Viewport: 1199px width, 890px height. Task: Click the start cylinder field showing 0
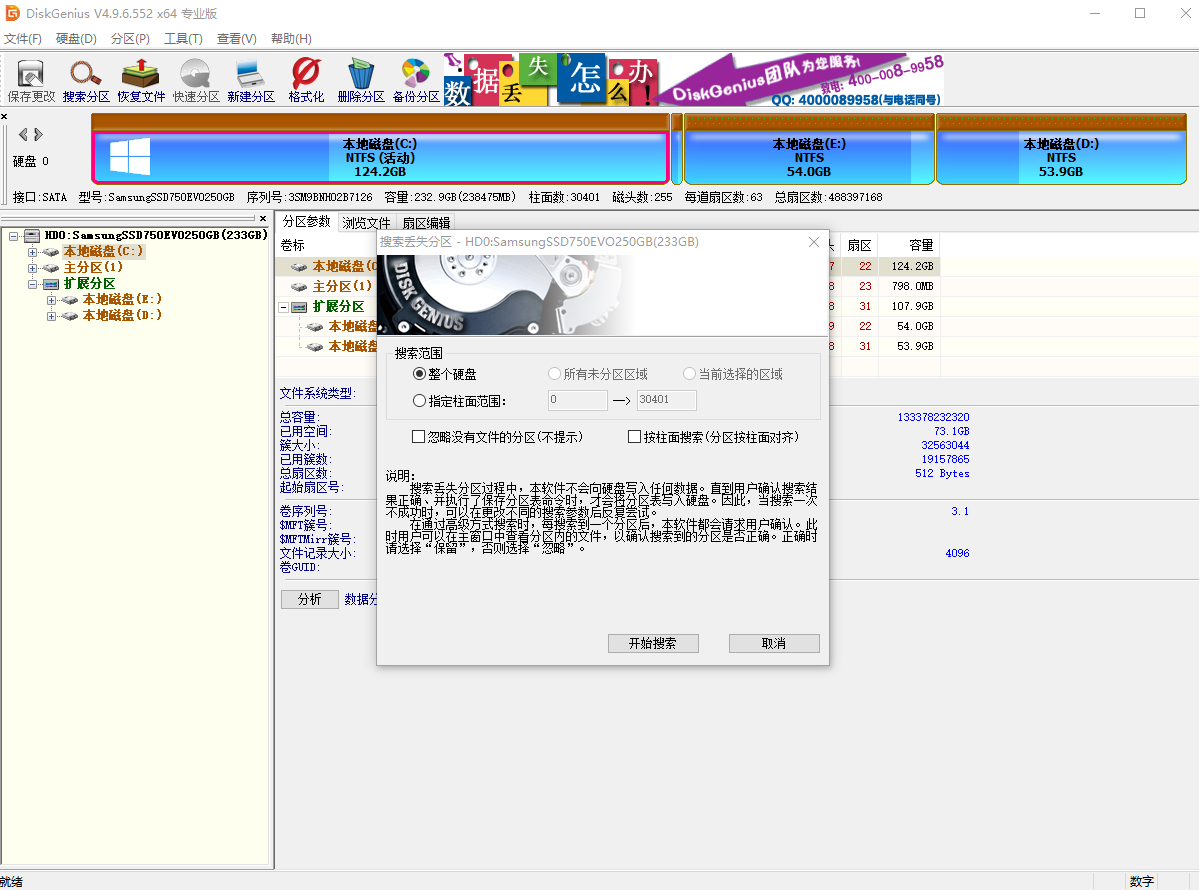click(x=577, y=400)
